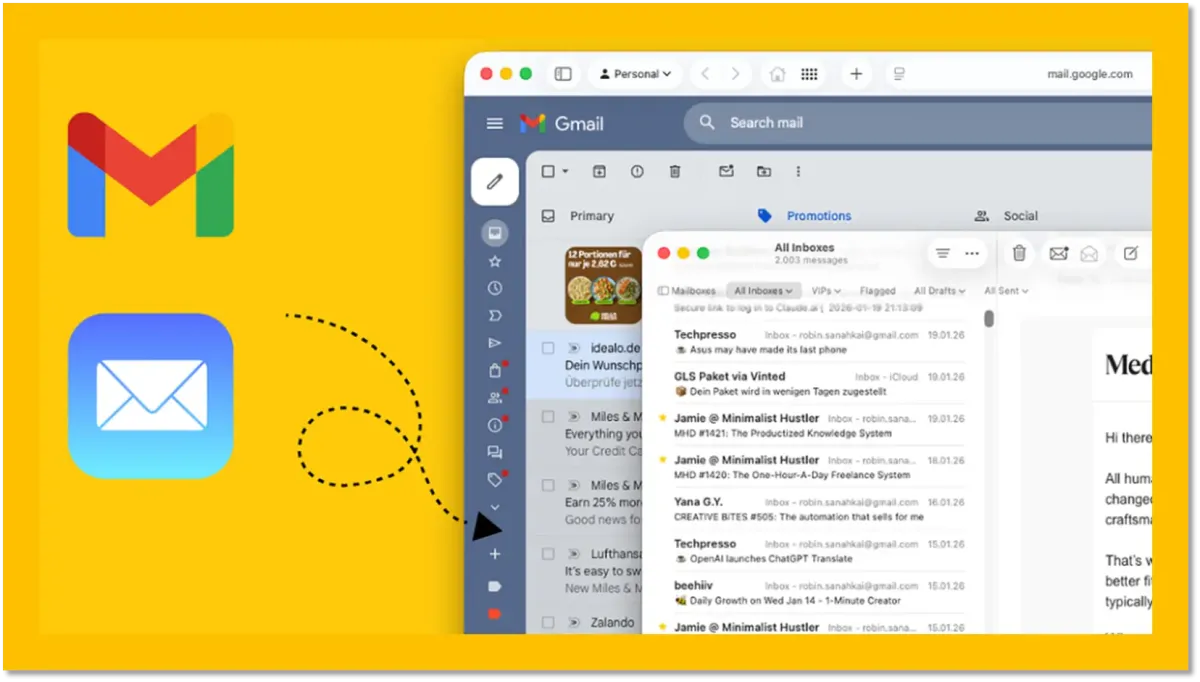Click the Mail message list scrollbar

coord(989,319)
